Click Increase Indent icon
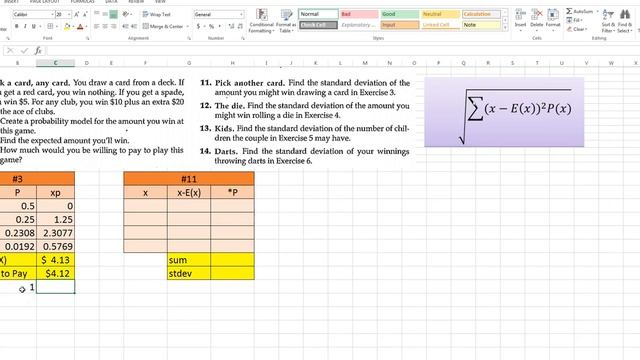Screen dimensions: 640x360 [134, 27]
